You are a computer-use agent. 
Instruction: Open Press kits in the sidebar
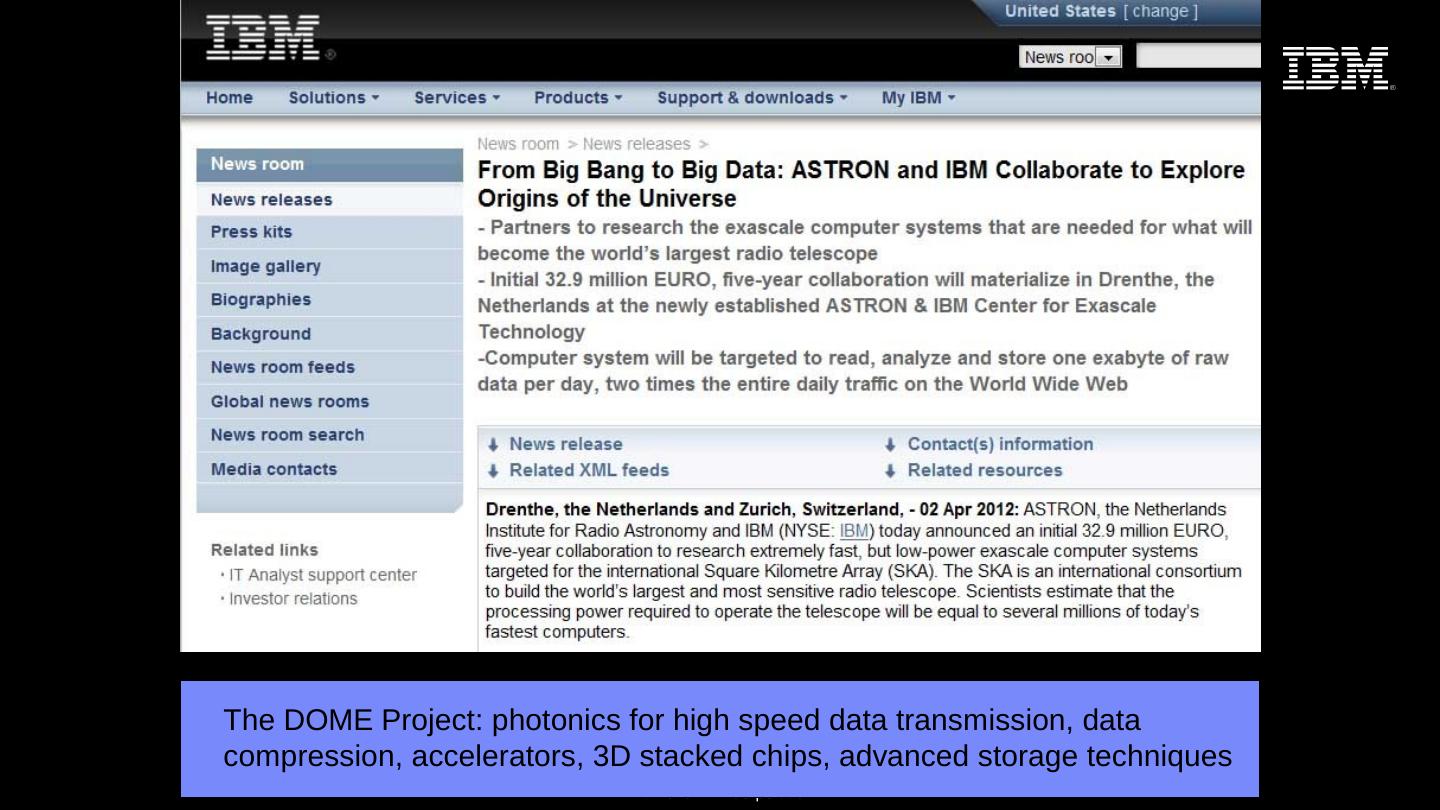click(330, 232)
